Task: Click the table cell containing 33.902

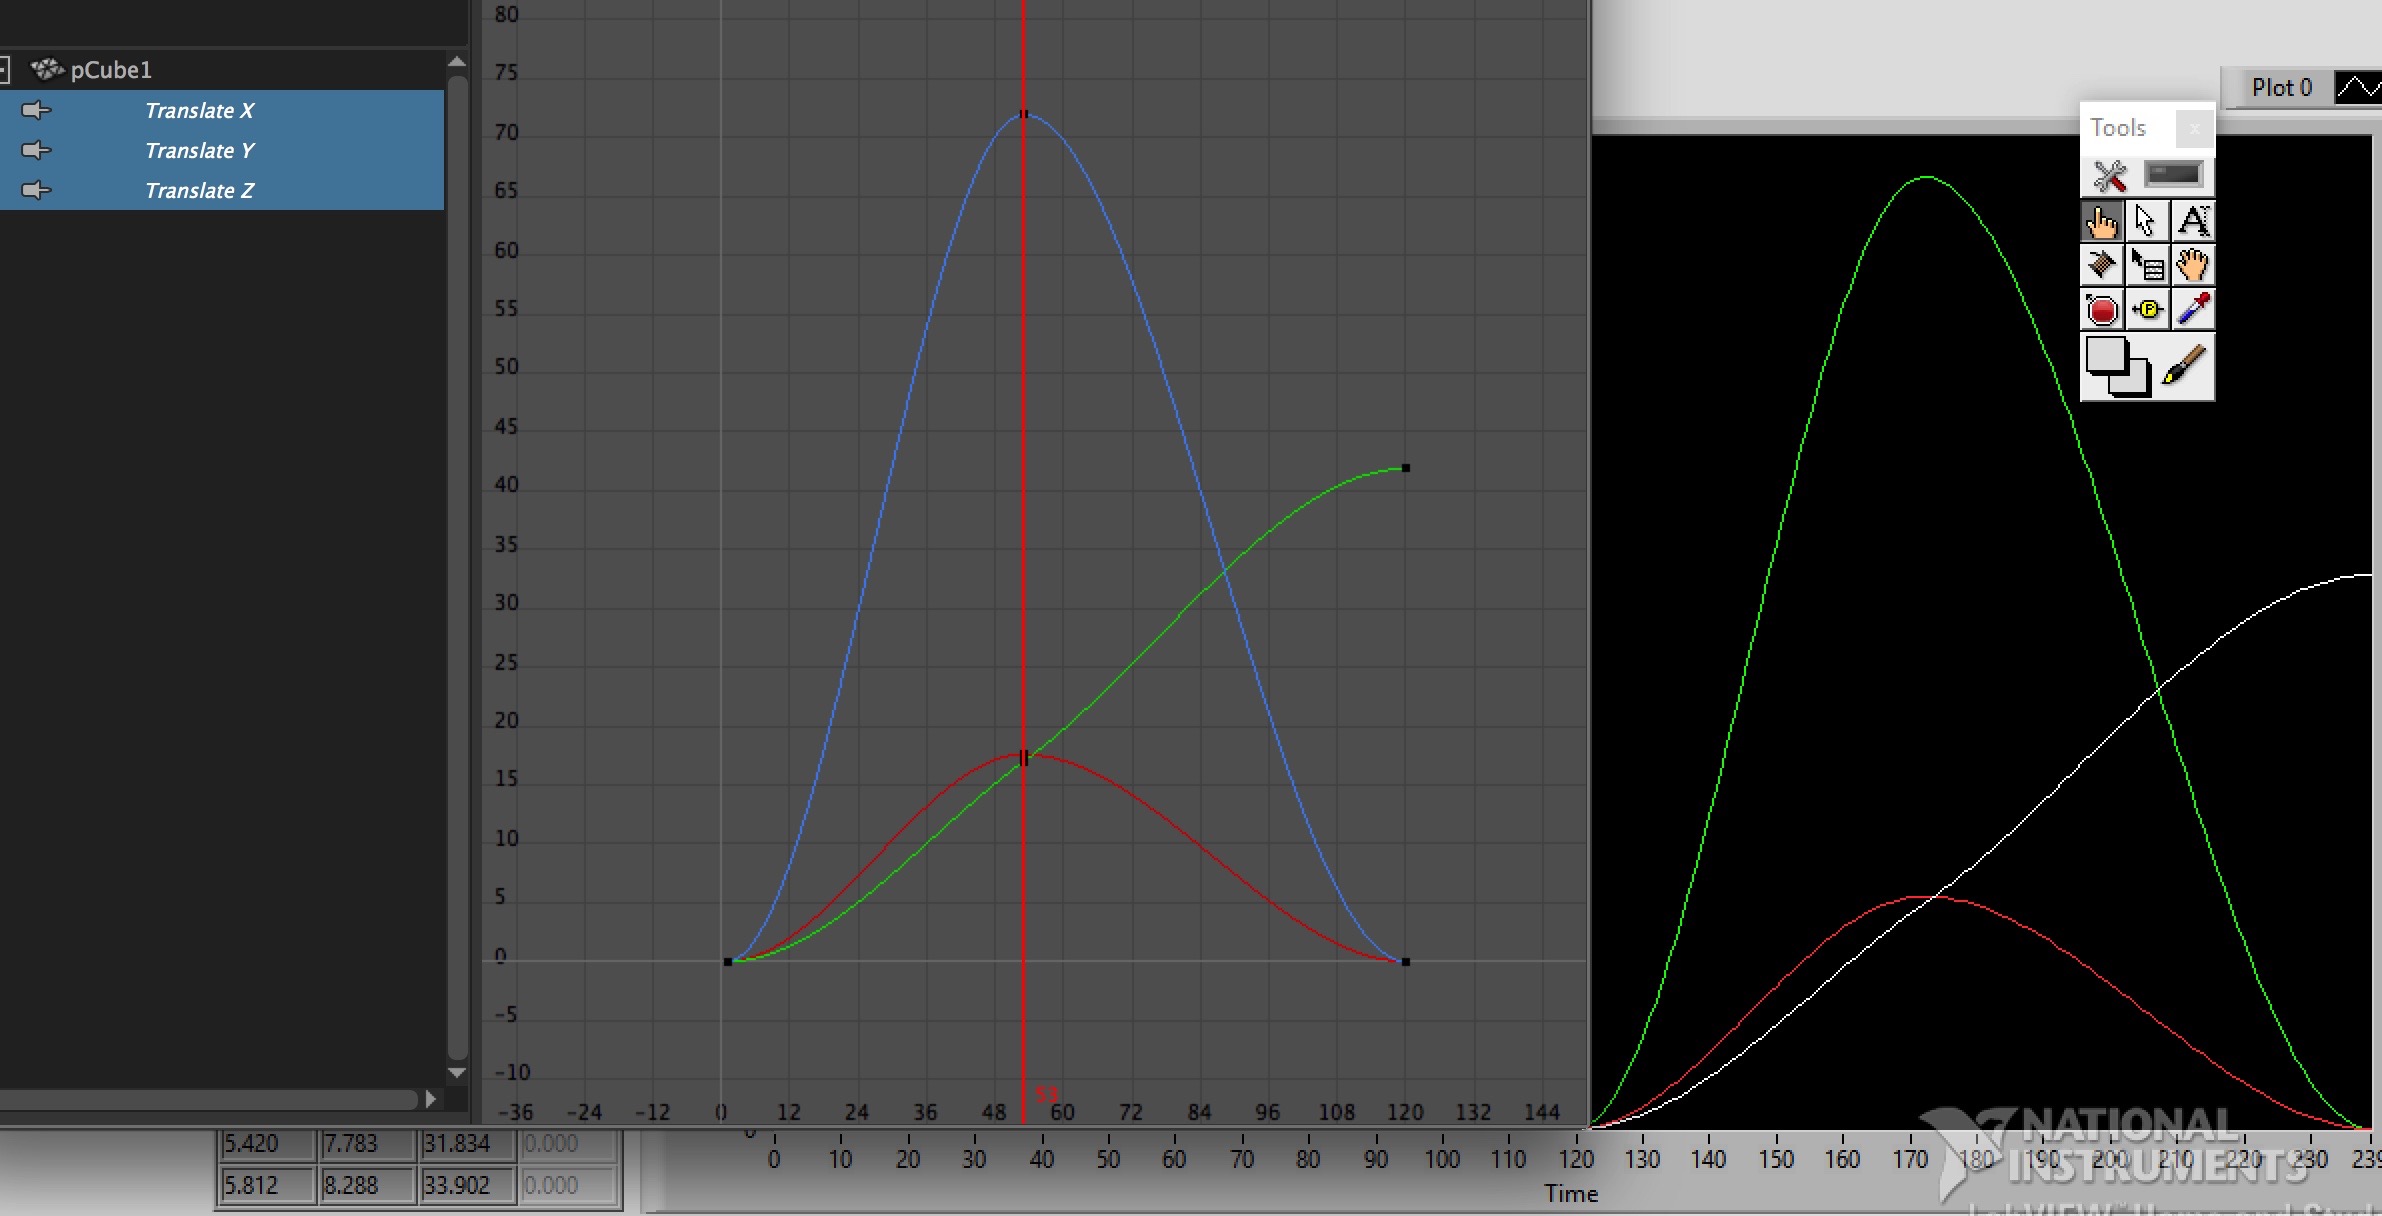Action: click(466, 1186)
